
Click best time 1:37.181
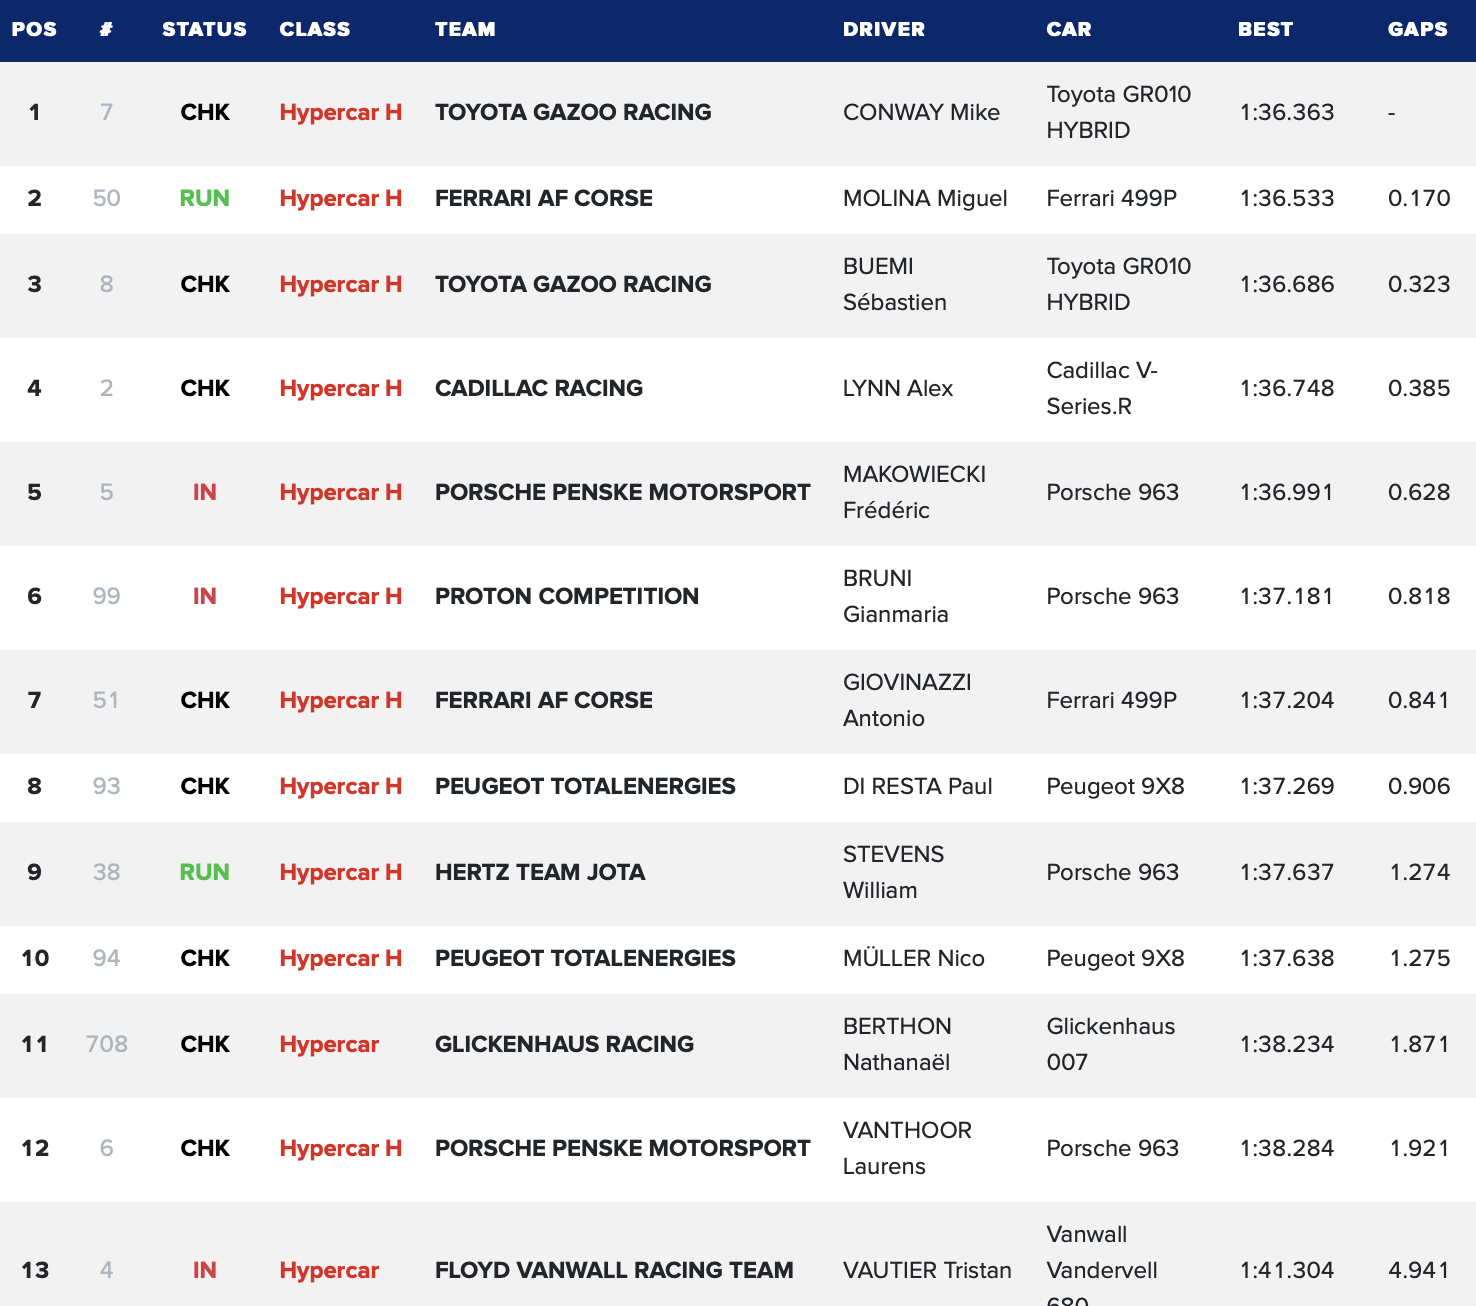tap(1287, 596)
